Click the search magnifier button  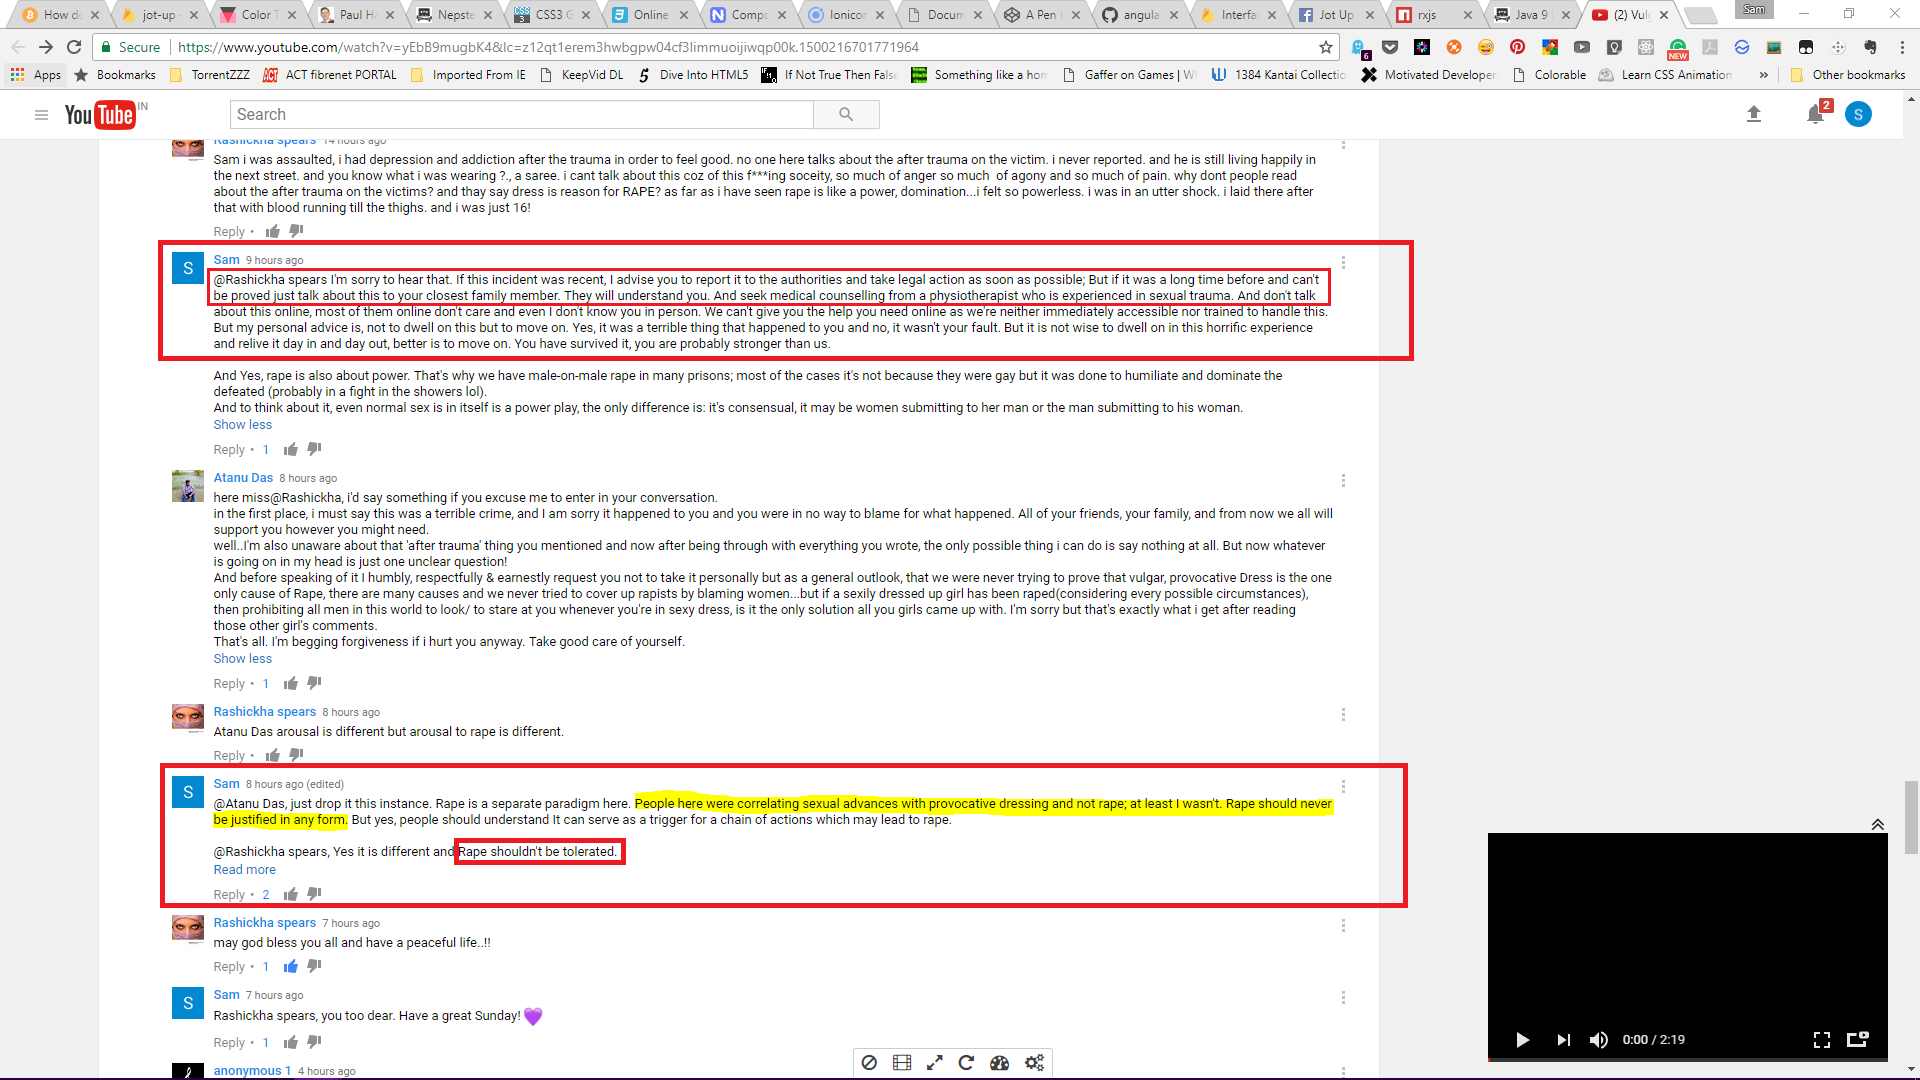coord(846,115)
